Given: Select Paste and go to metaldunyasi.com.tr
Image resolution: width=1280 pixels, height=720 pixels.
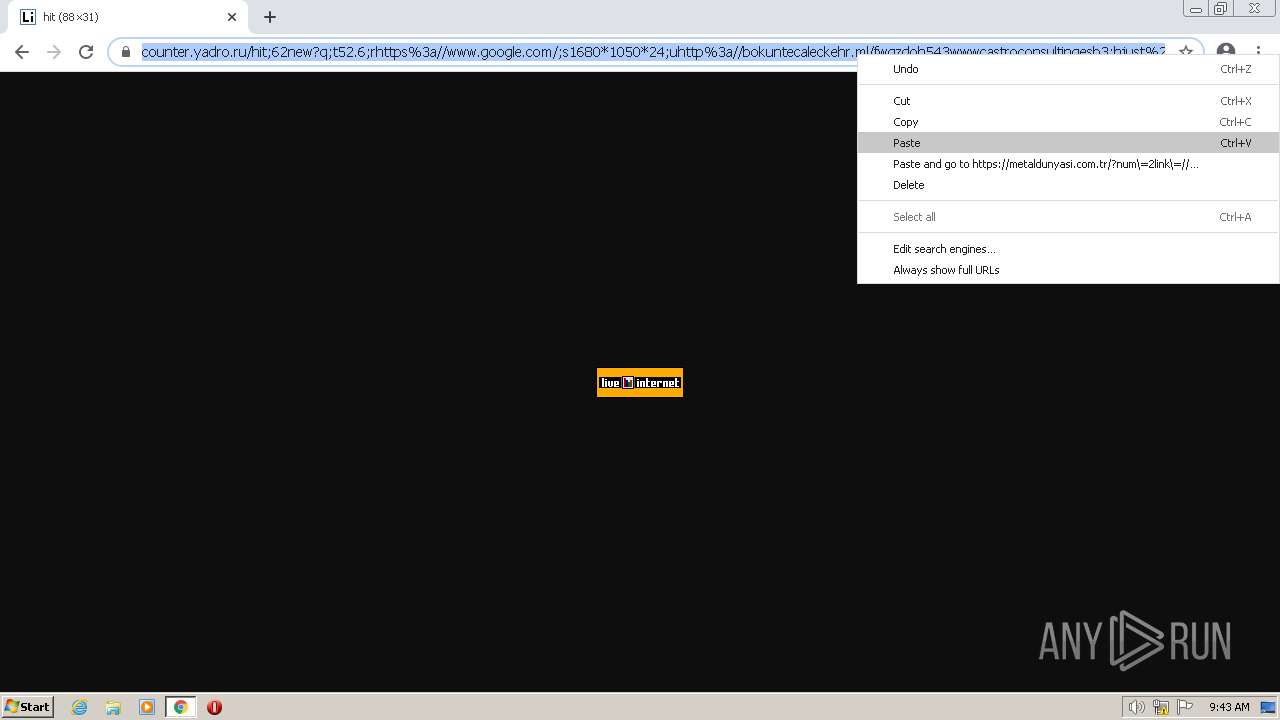Looking at the screenshot, I should (1068, 164).
